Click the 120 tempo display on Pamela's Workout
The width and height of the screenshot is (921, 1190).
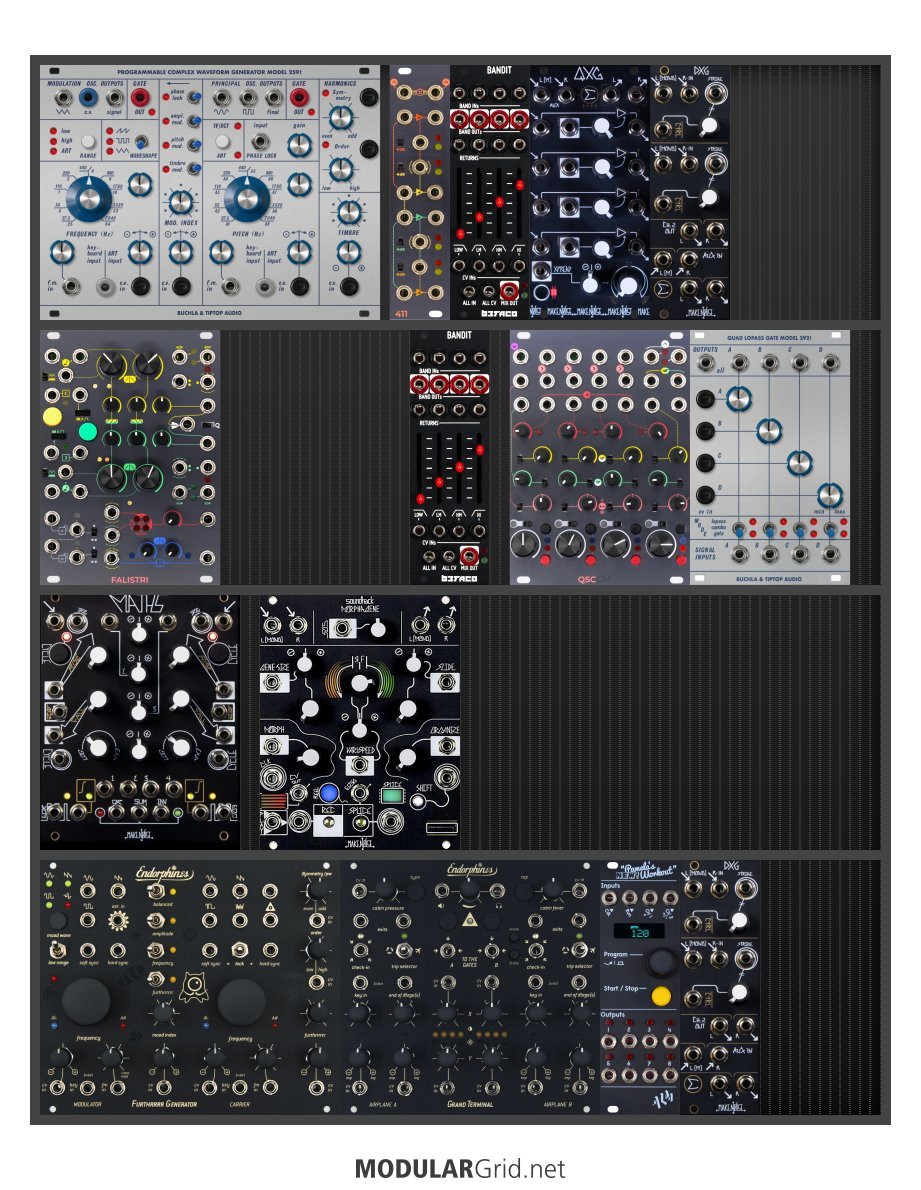(x=638, y=930)
